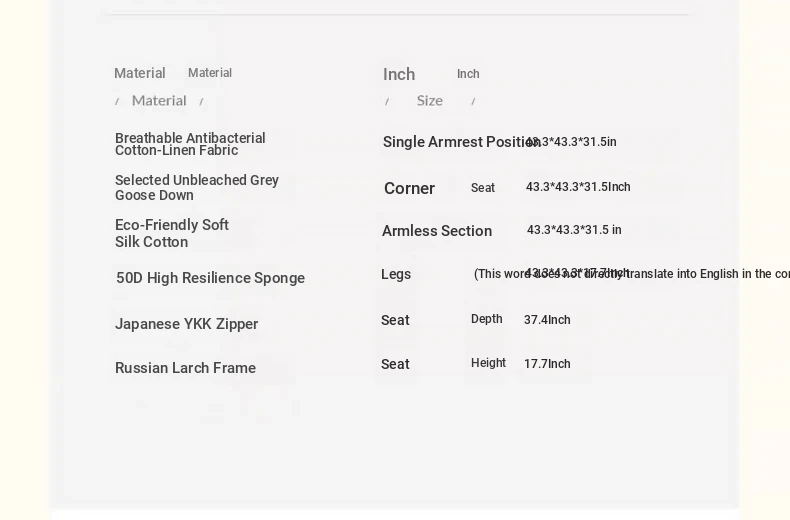Click the 50D High Resilience Sponge entry

[x=210, y=278]
